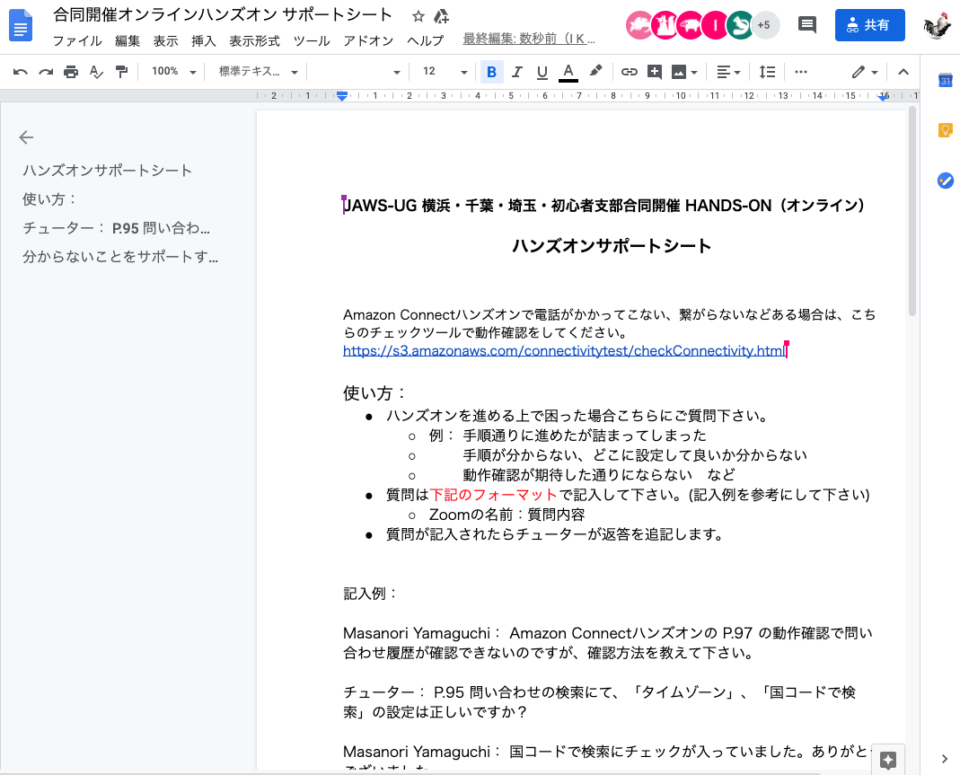Viewport: 960px width, 775px height.
Task: Open Google Calendar side panel
Action: [x=945, y=80]
